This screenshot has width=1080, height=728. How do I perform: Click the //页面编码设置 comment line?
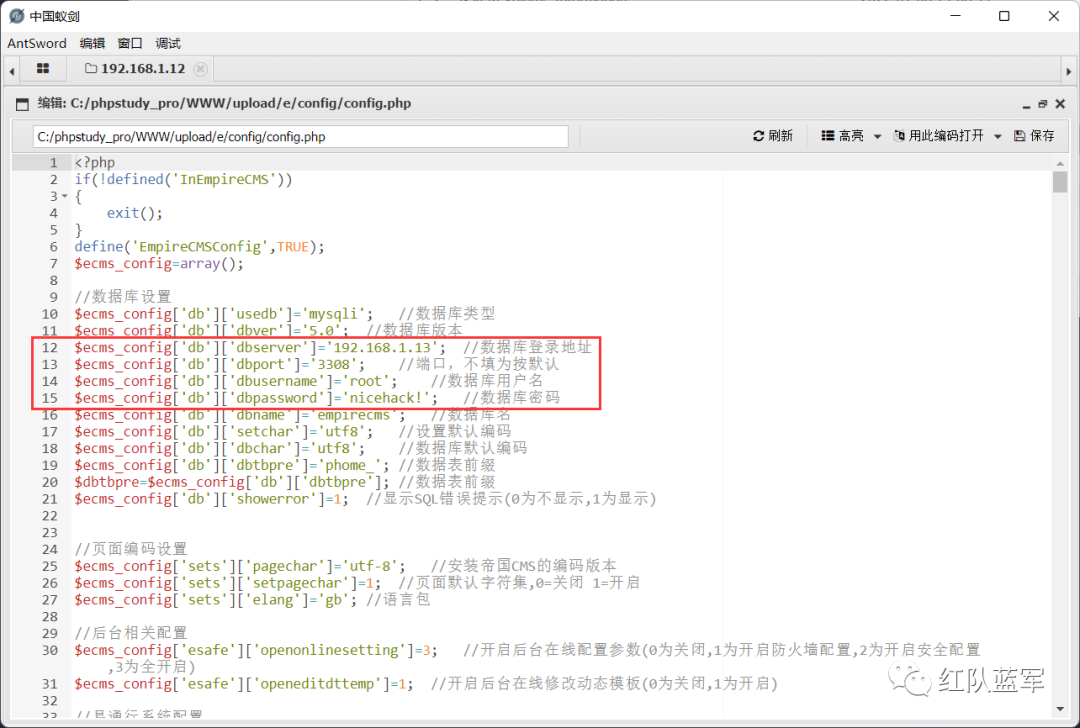pyautogui.click(x=131, y=549)
